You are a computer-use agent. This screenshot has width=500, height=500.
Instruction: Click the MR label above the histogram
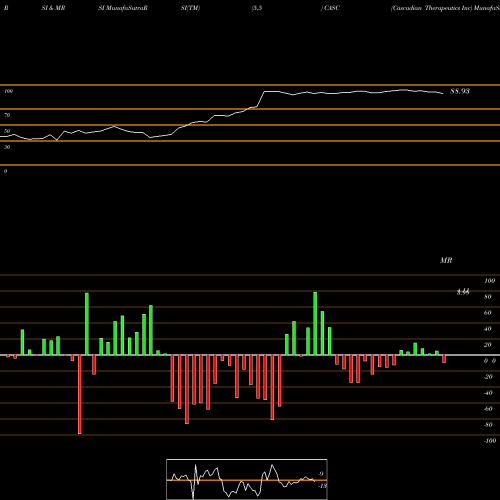point(446,260)
